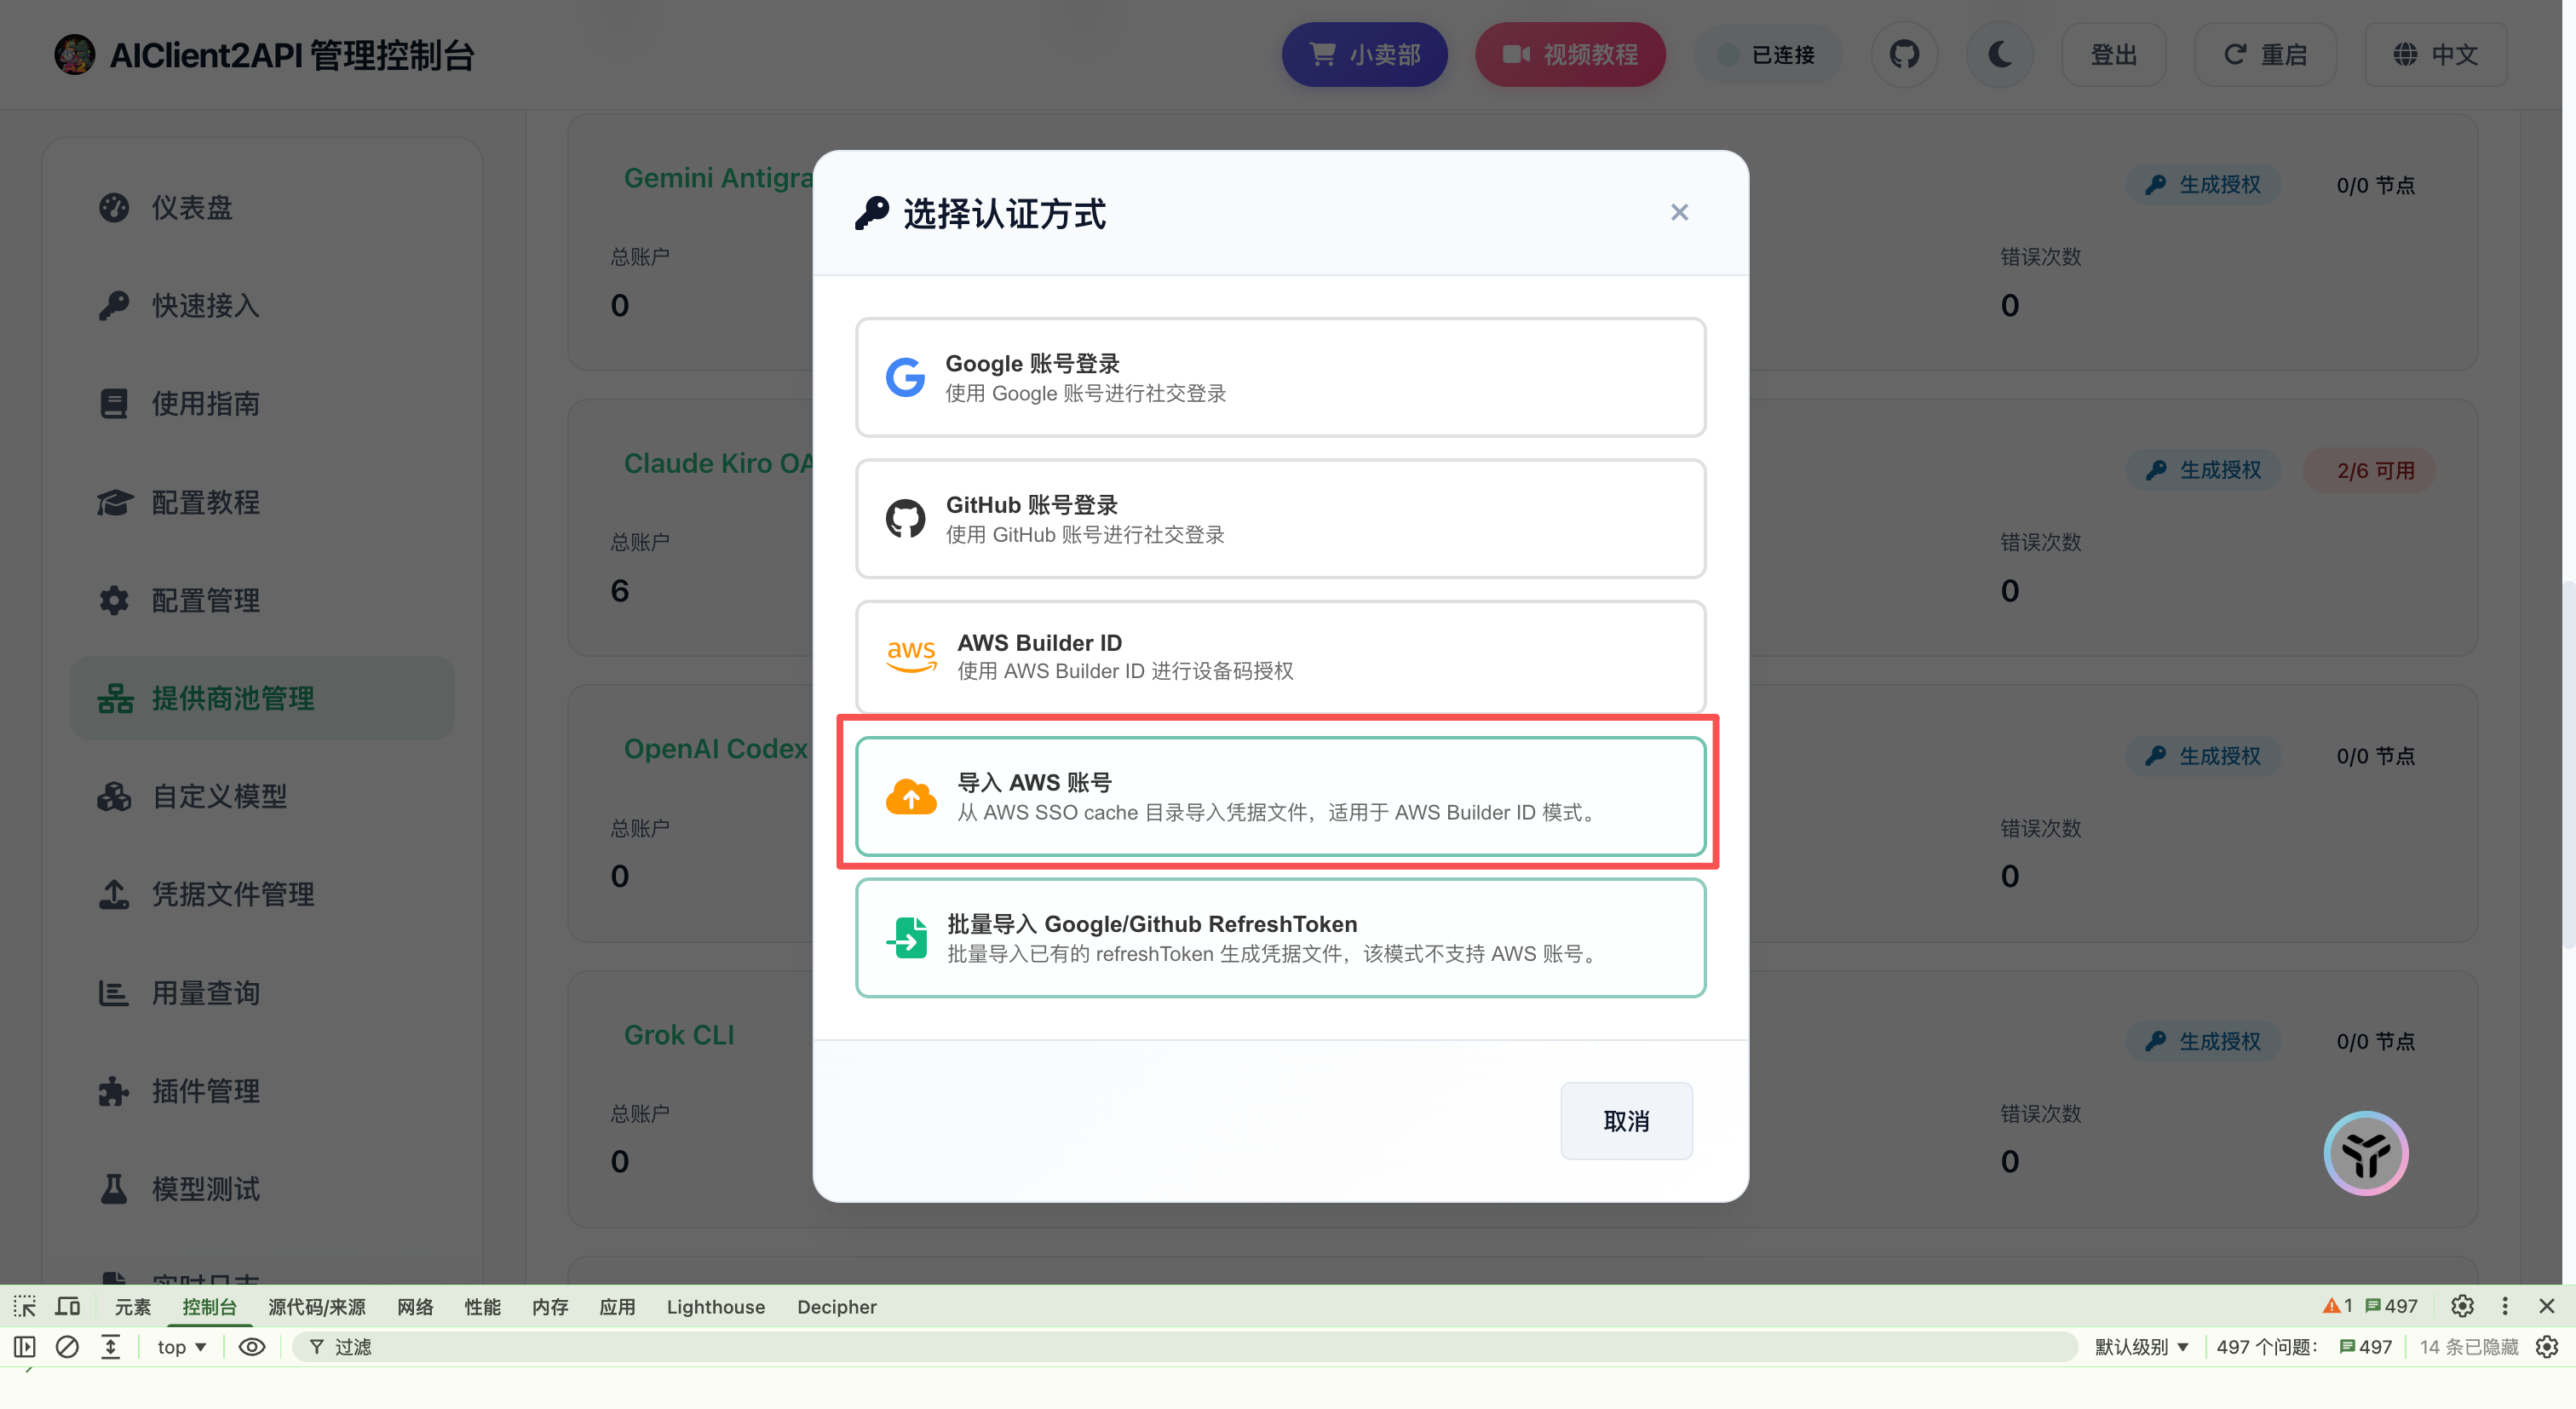Viewport: 2576px width, 1409px height.
Task: Open DevTools more options menu
Action: coord(2505,1306)
